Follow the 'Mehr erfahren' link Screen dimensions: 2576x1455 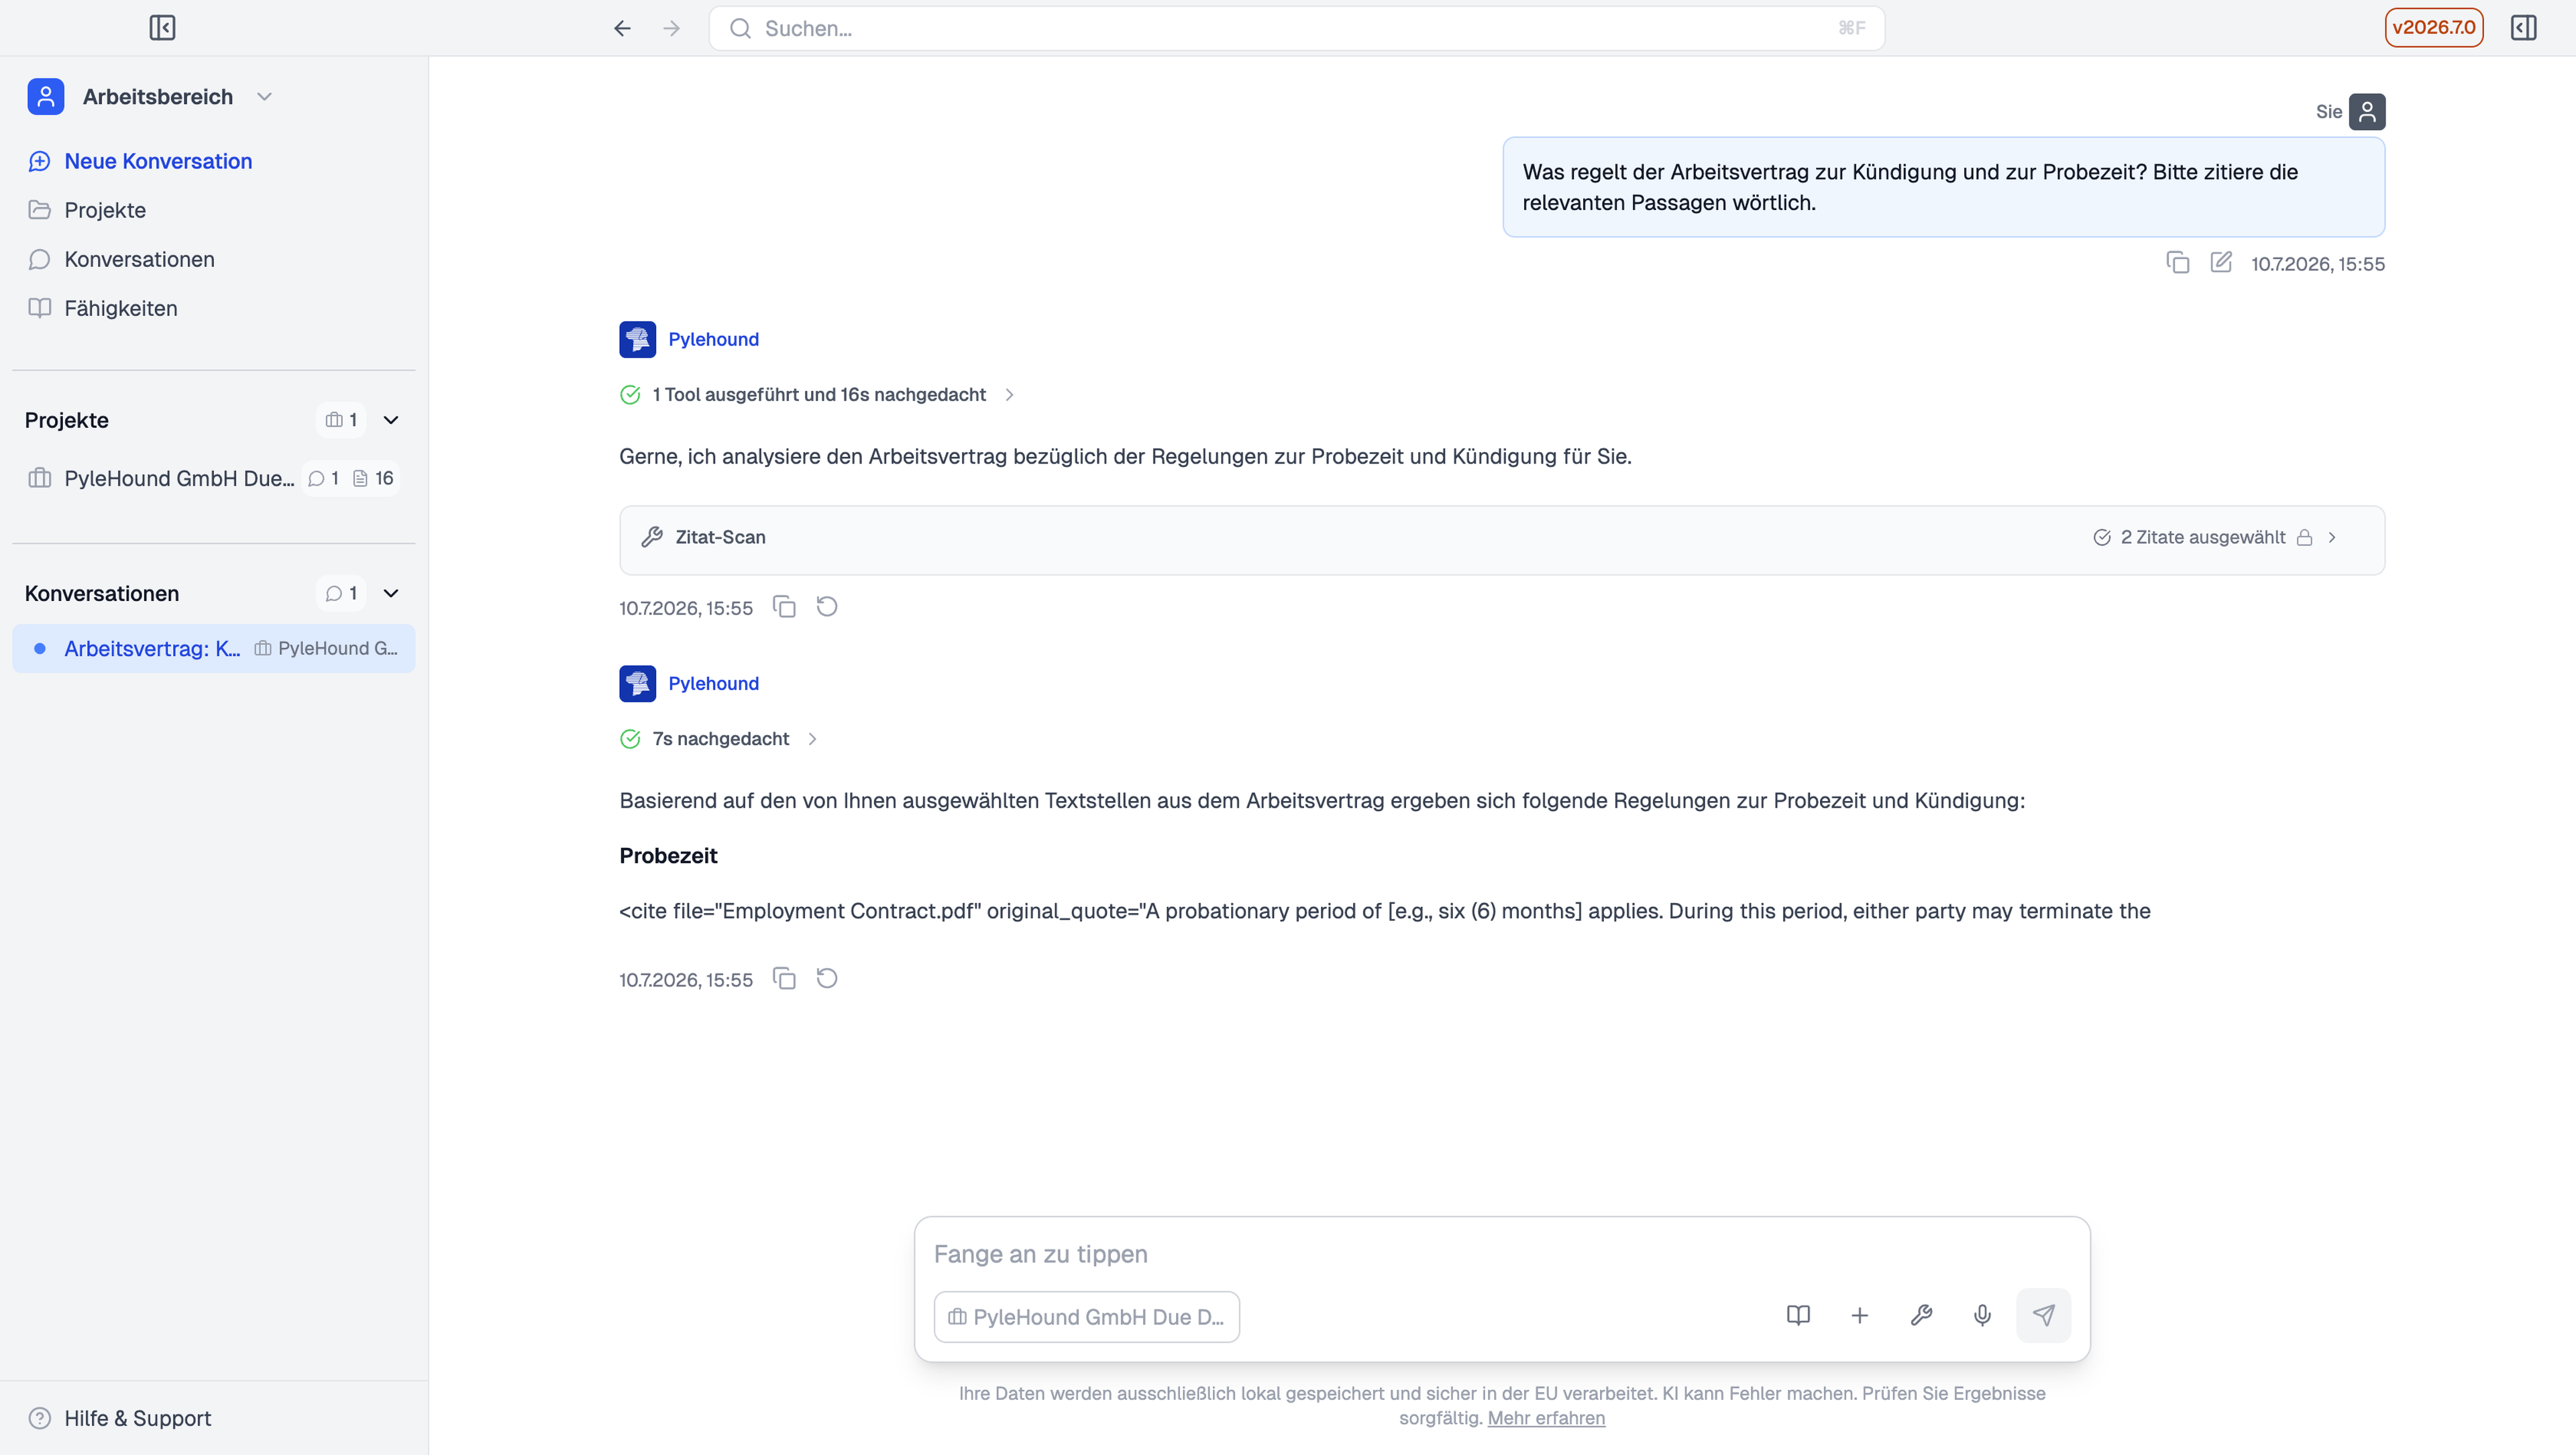click(x=1546, y=1418)
